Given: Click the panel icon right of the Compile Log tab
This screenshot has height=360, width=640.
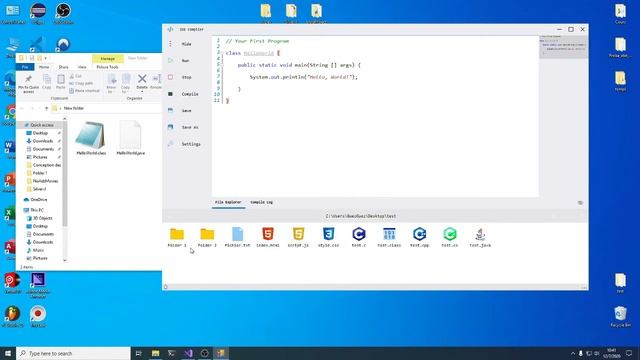Looking at the screenshot, I should [x=580, y=202].
